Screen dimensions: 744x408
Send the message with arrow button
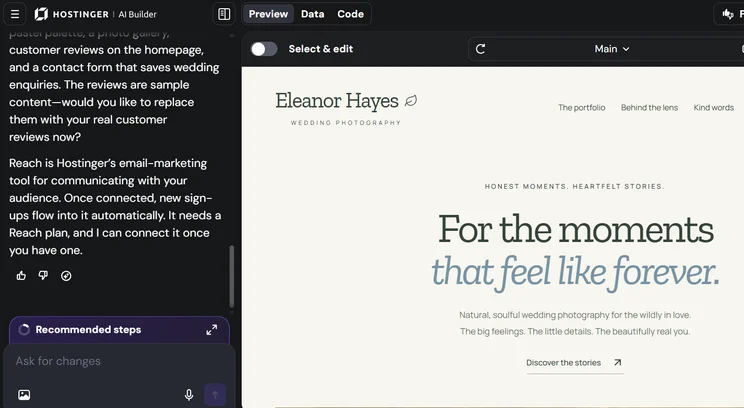[215, 395]
